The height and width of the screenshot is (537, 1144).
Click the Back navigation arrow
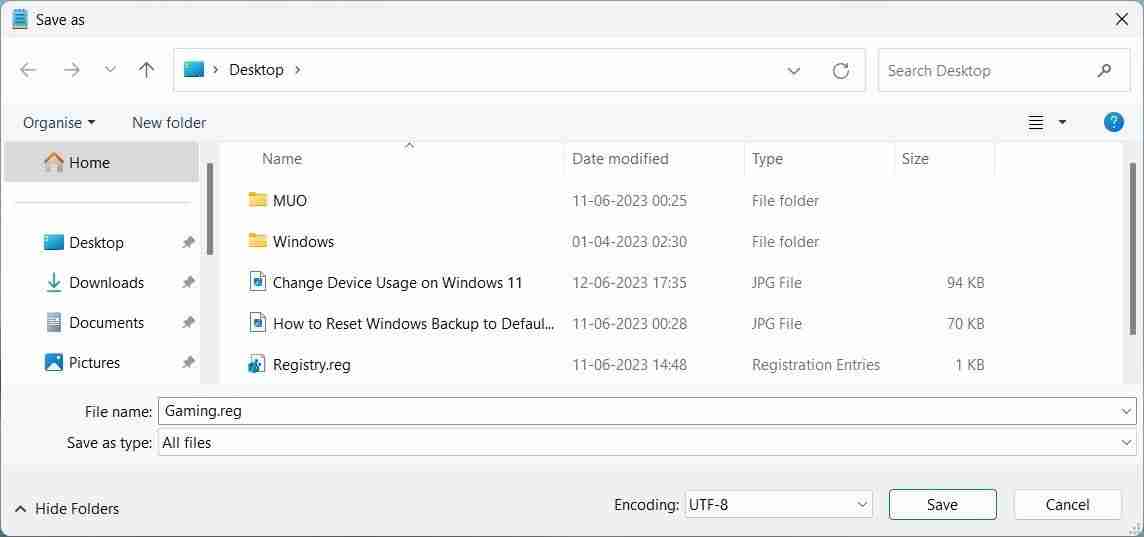click(28, 70)
